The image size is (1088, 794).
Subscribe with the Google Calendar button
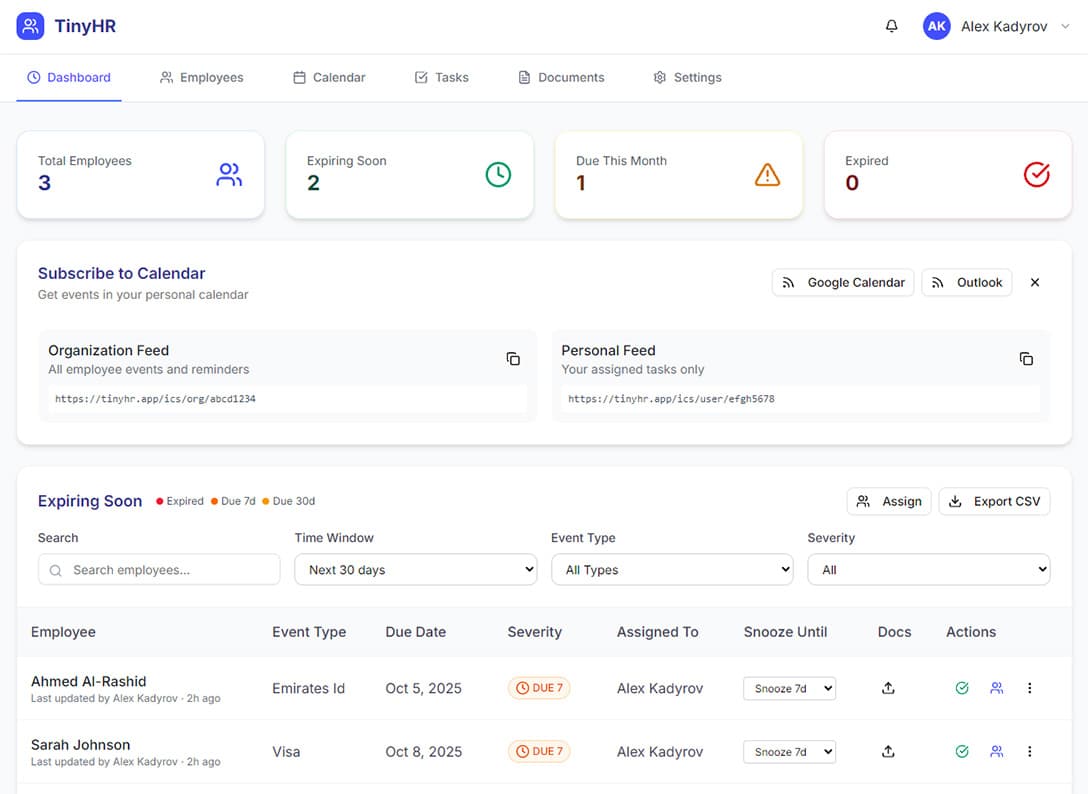(842, 282)
